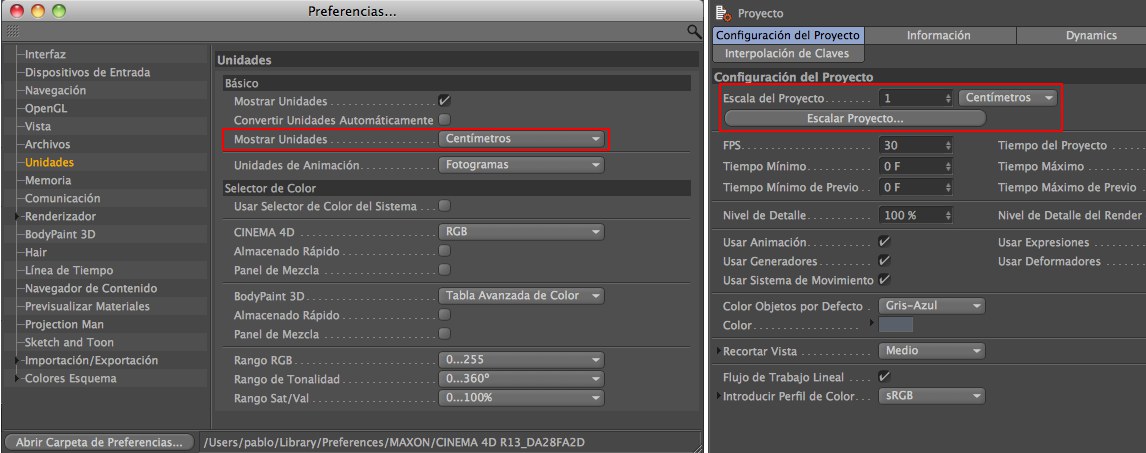The image size is (1146, 453).
Task: Expand the Recortar Vista disclosure triangle
Action: [x=718, y=352]
